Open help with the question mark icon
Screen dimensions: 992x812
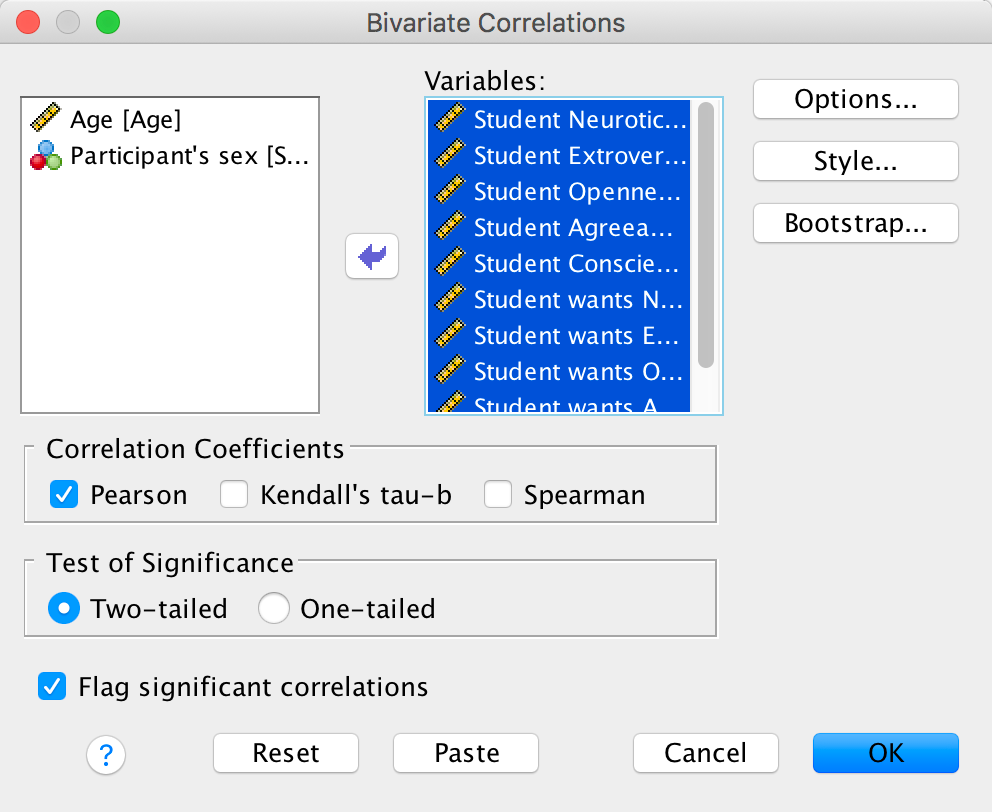pyautogui.click(x=107, y=754)
